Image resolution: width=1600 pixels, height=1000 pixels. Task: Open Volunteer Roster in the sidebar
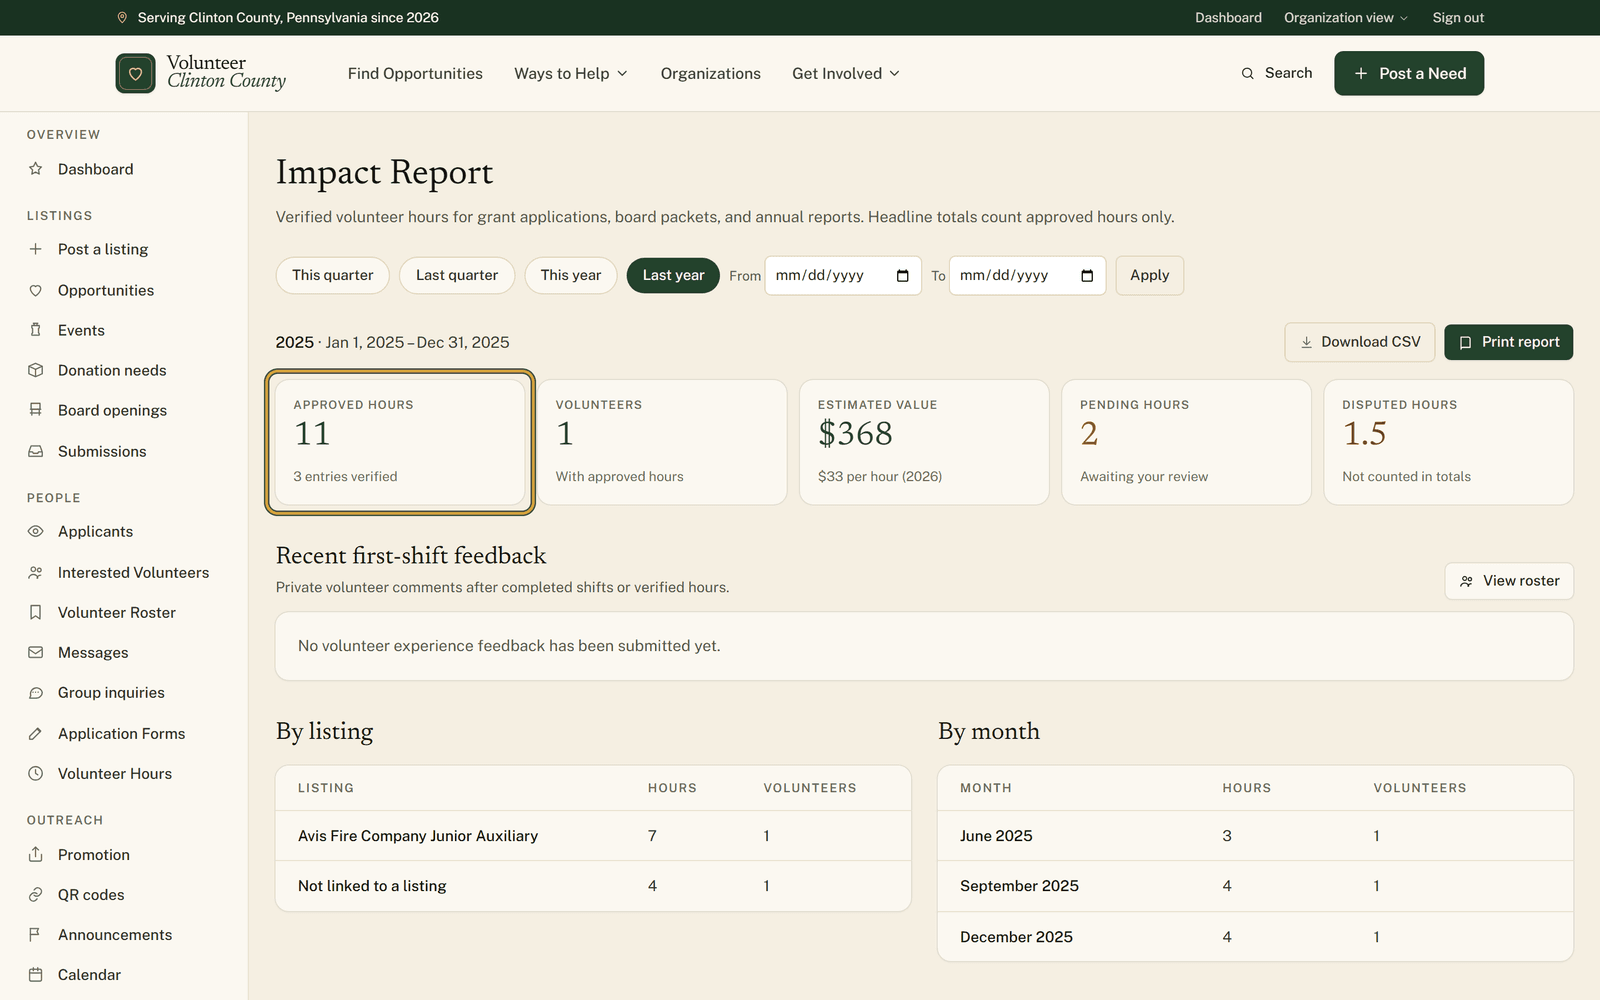(x=117, y=612)
